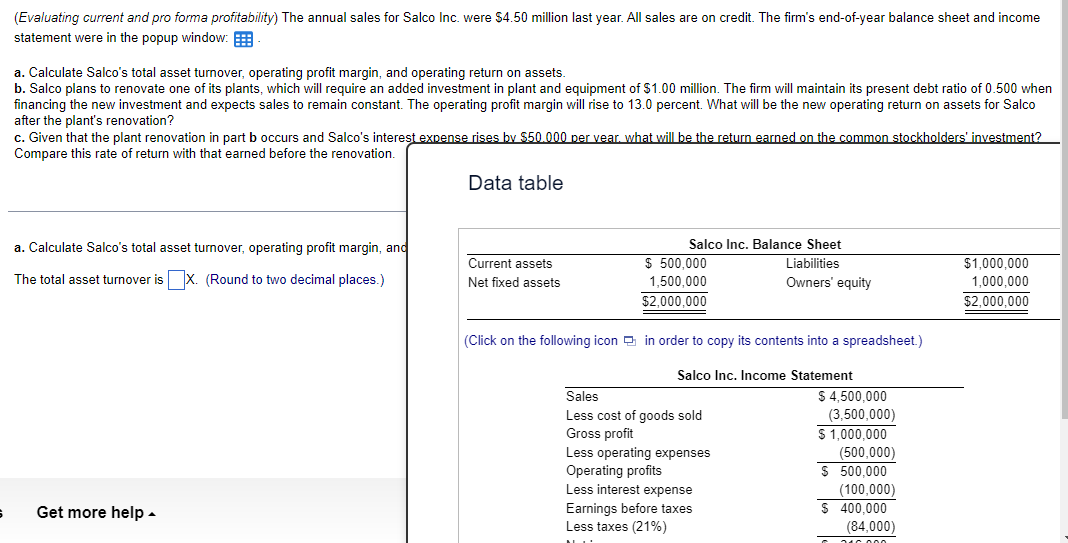
Task: Click the Current assets row label
Action: click(509, 264)
